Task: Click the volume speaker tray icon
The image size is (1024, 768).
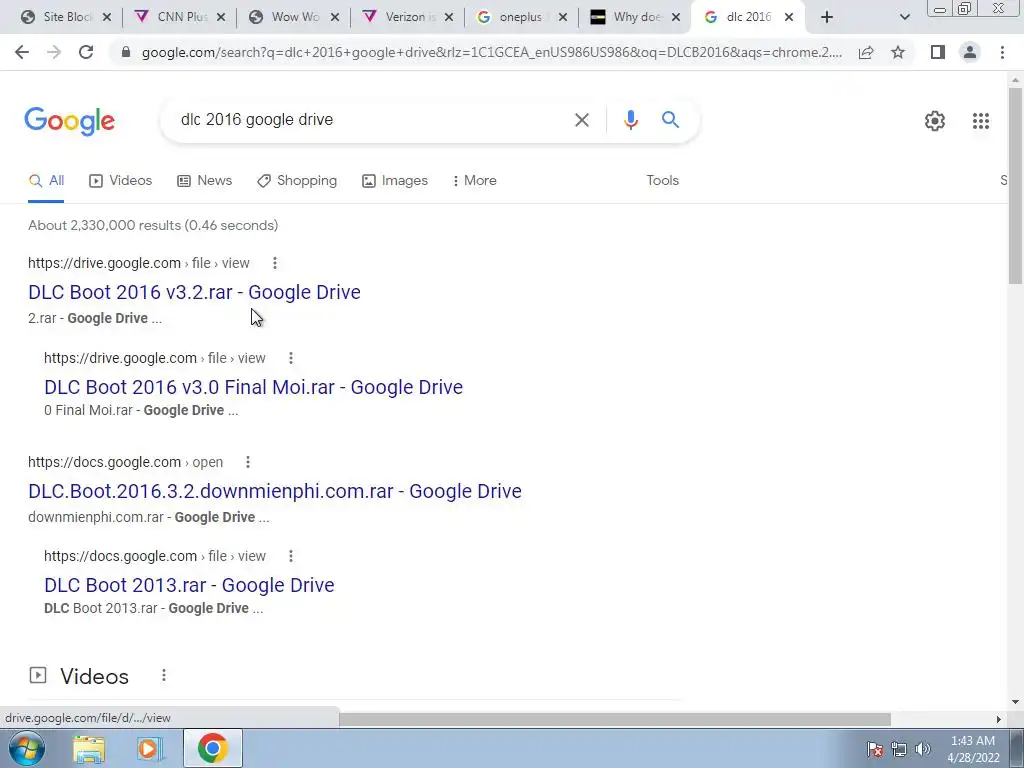Action: pos(922,749)
